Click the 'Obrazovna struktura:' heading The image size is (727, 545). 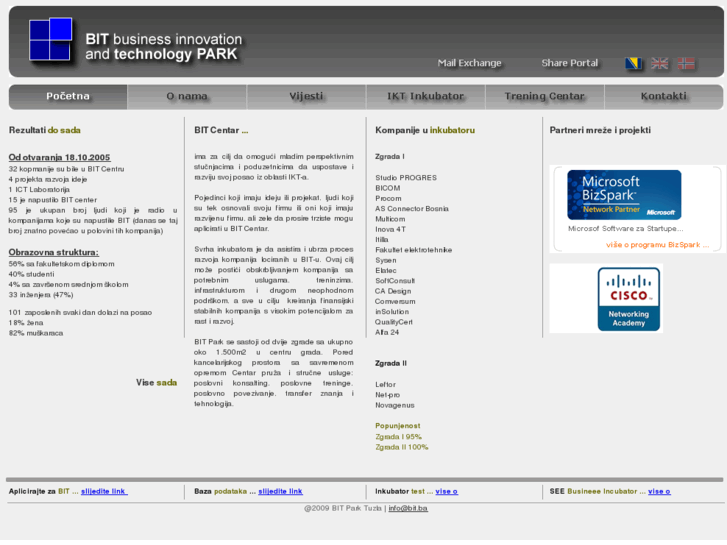[x=54, y=252]
